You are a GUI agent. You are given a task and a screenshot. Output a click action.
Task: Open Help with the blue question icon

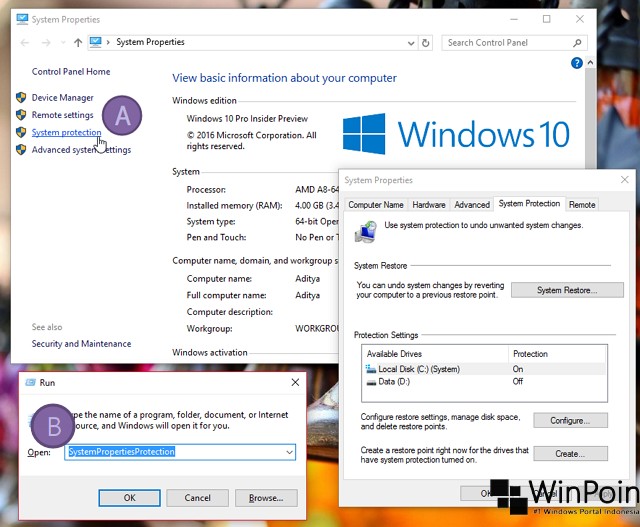click(x=577, y=63)
